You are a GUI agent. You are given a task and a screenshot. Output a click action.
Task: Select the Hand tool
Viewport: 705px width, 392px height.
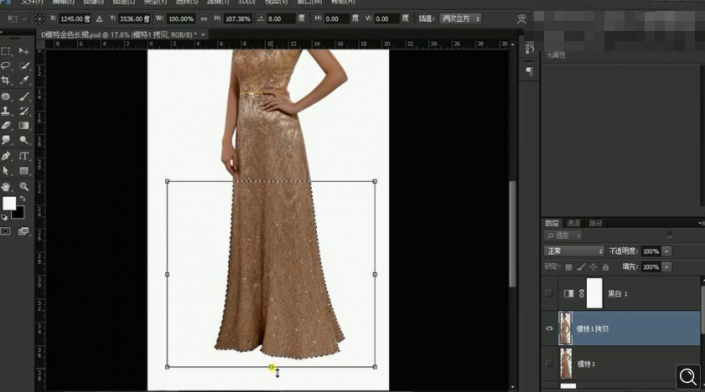(x=6, y=187)
